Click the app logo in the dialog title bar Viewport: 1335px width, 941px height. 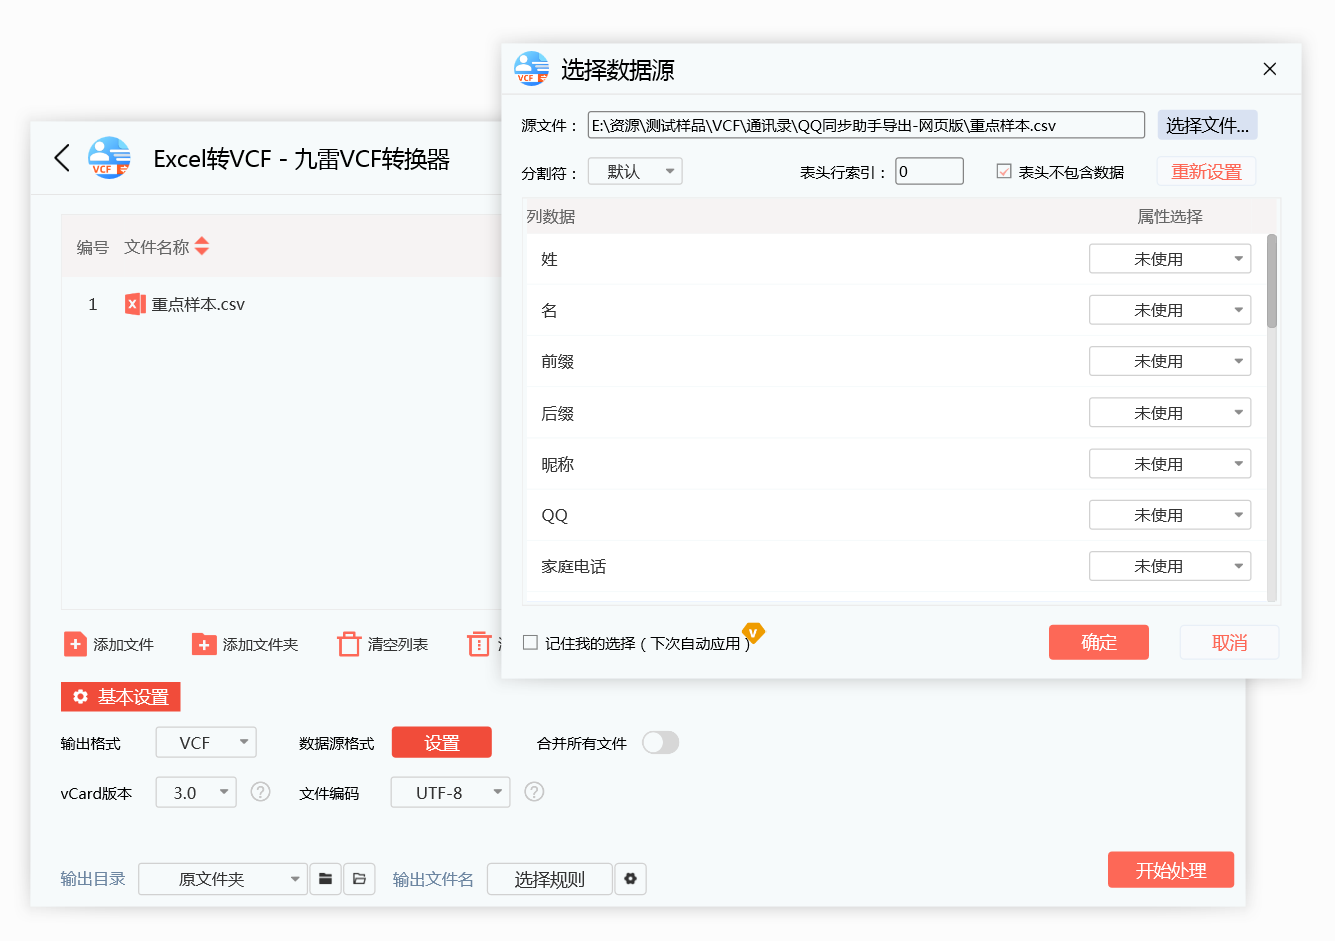[530, 68]
